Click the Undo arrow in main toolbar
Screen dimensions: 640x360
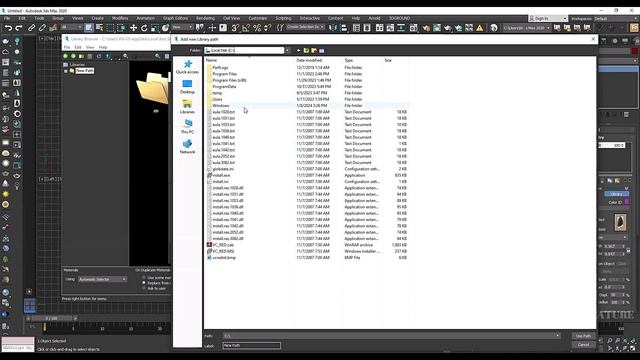coord(8,28)
